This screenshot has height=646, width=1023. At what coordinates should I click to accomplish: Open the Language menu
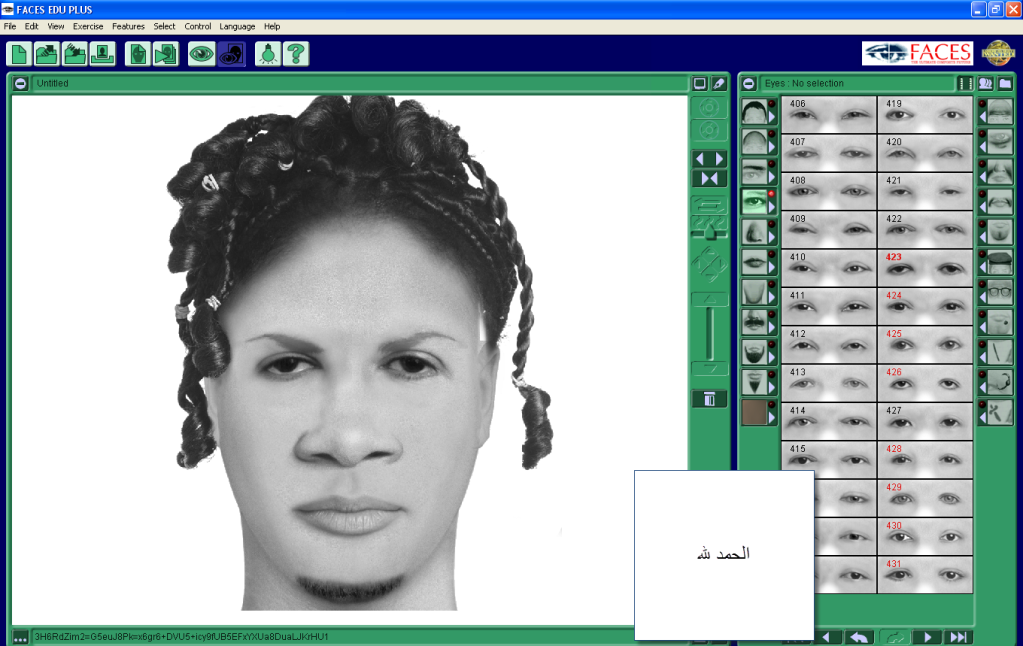click(237, 27)
